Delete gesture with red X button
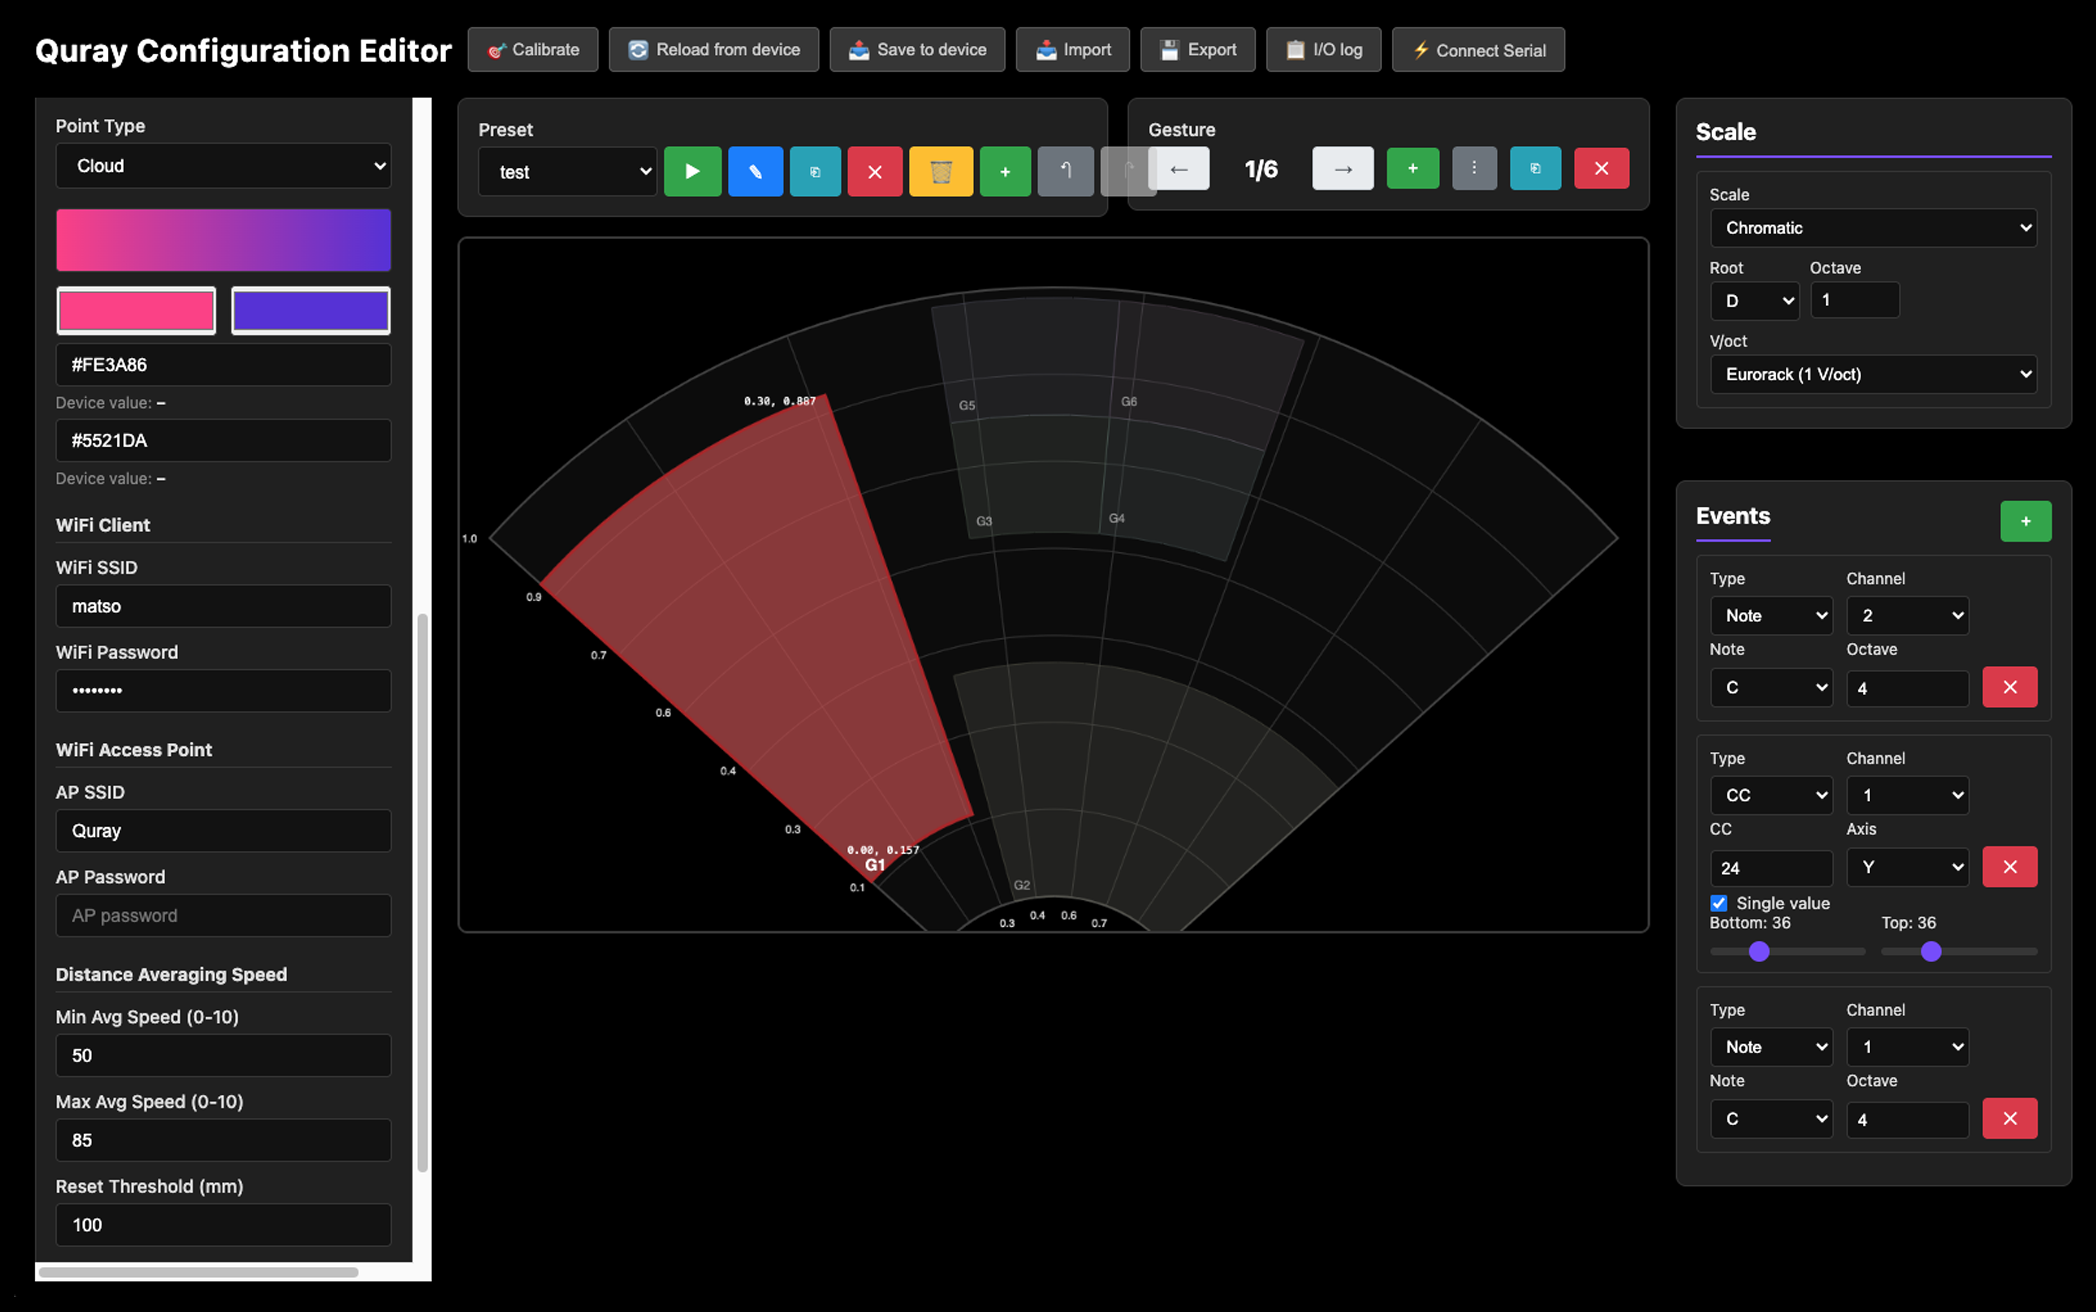The width and height of the screenshot is (2096, 1312). pos(1601,168)
